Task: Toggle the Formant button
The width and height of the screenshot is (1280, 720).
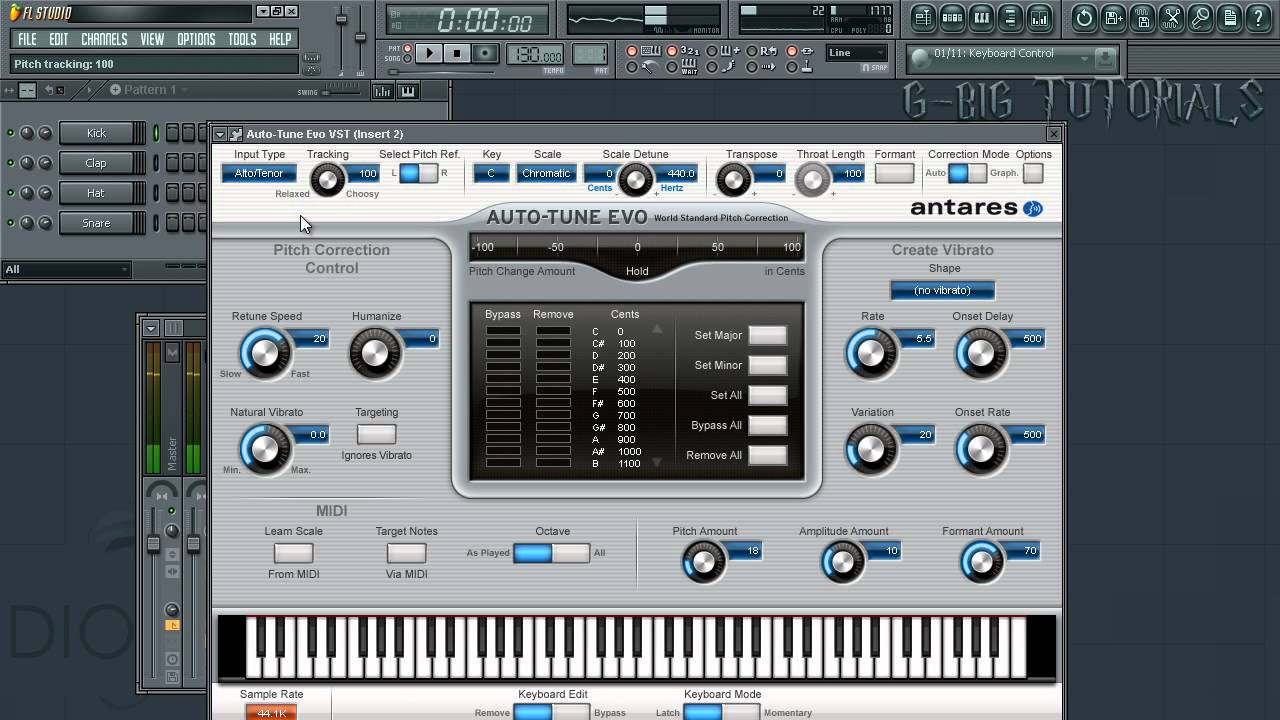Action: (x=894, y=173)
